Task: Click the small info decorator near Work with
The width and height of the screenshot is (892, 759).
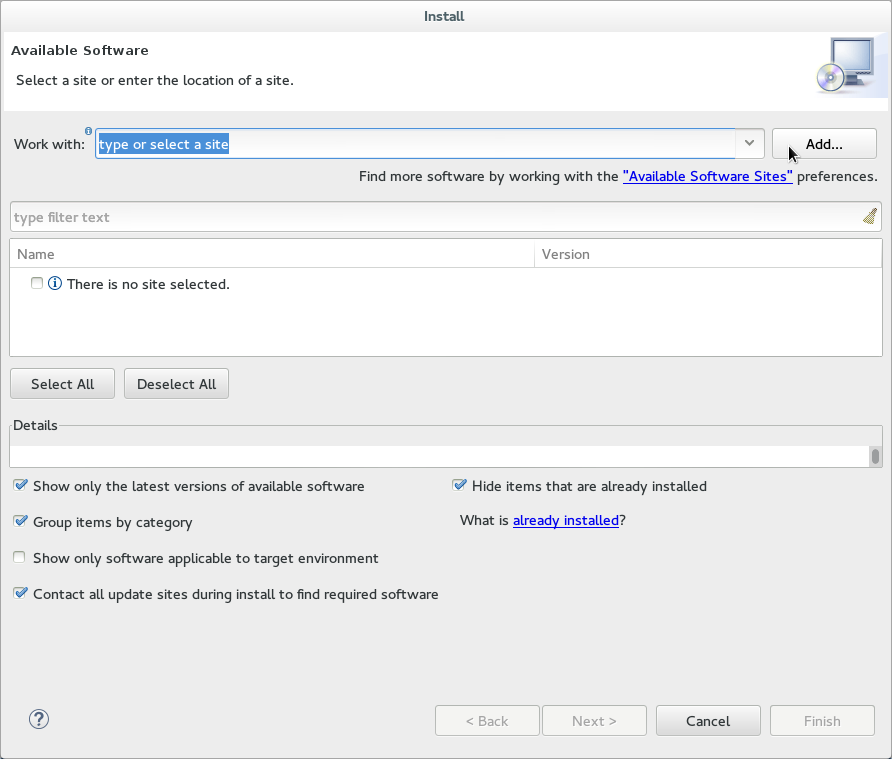Action: pyautogui.click(x=88, y=131)
